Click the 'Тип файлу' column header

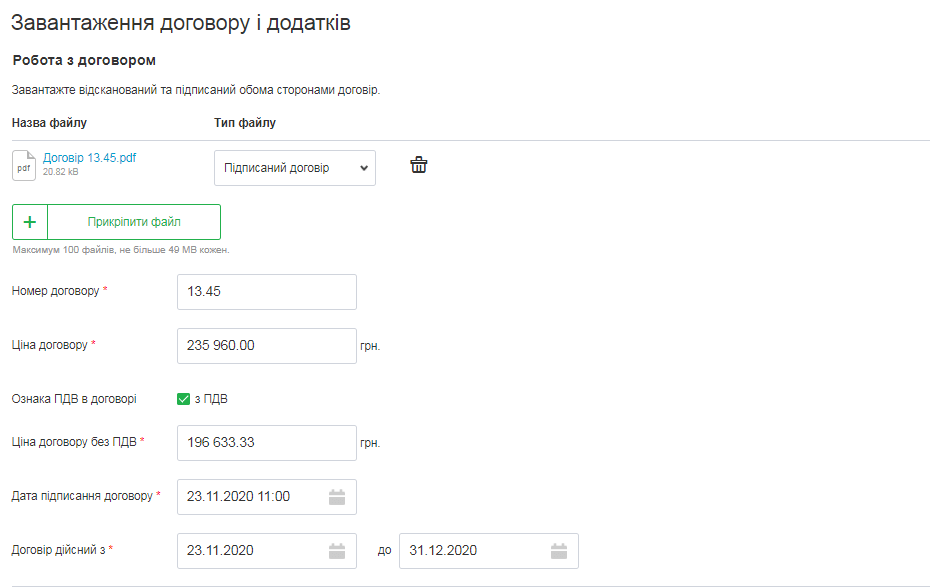tap(245, 123)
